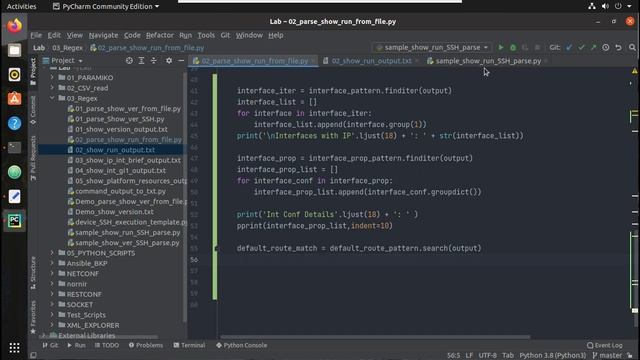Open the Event Log
The height and width of the screenshot is (360, 640).
(605, 345)
